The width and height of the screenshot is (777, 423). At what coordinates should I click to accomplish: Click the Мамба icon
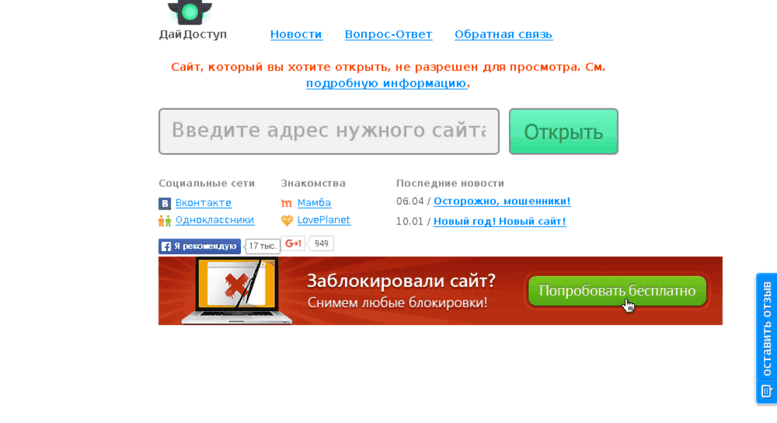click(287, 203)
